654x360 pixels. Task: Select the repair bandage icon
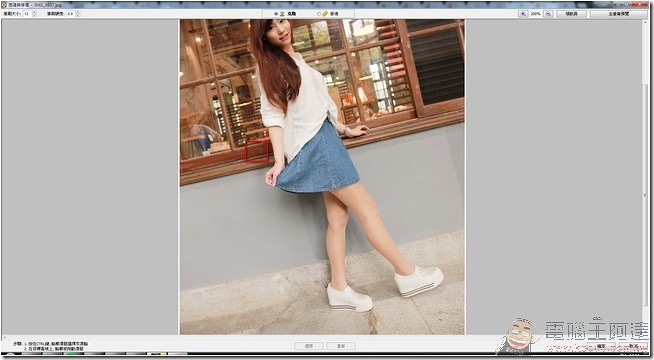coord(325,14)
